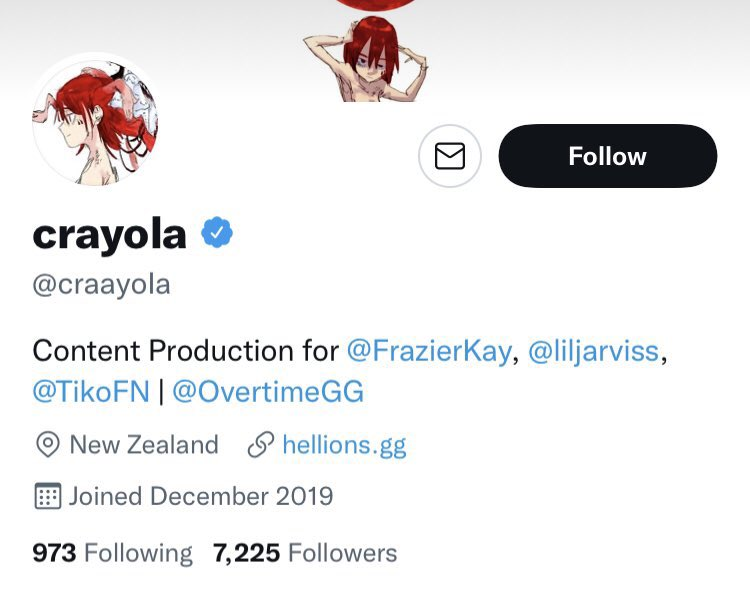Click the crayola display name

[x=110, y=234]
